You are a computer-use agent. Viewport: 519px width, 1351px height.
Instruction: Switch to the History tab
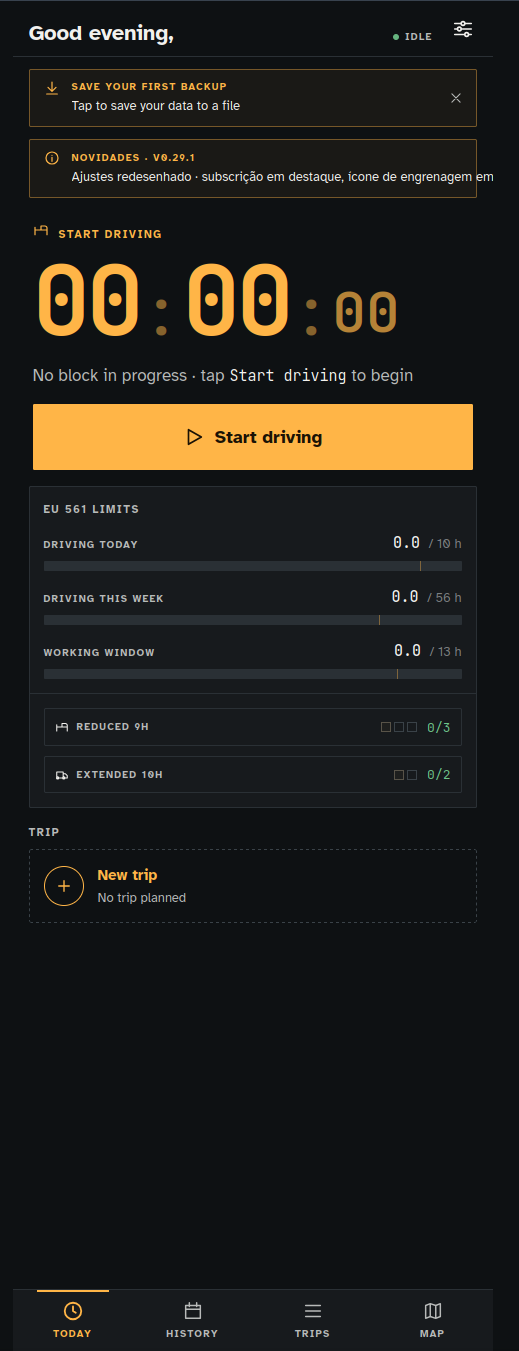[x=192, y=1319]
